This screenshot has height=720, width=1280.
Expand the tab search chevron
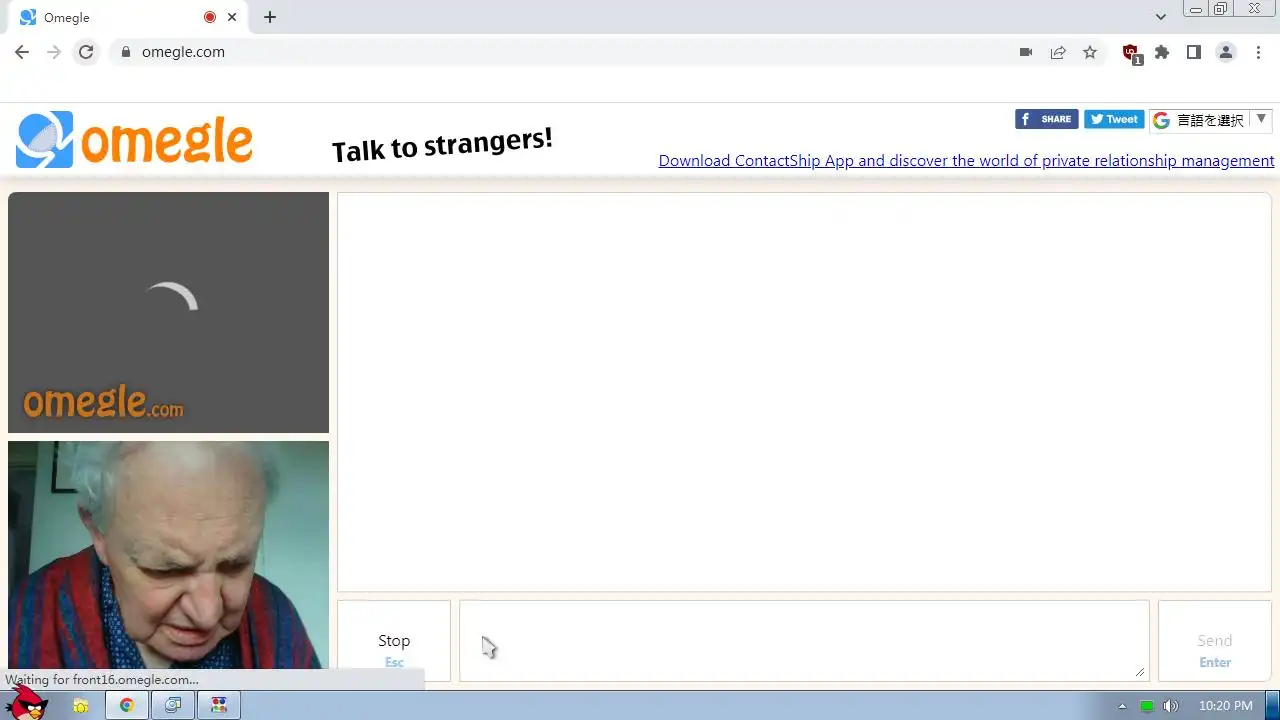coord(1160,17)
